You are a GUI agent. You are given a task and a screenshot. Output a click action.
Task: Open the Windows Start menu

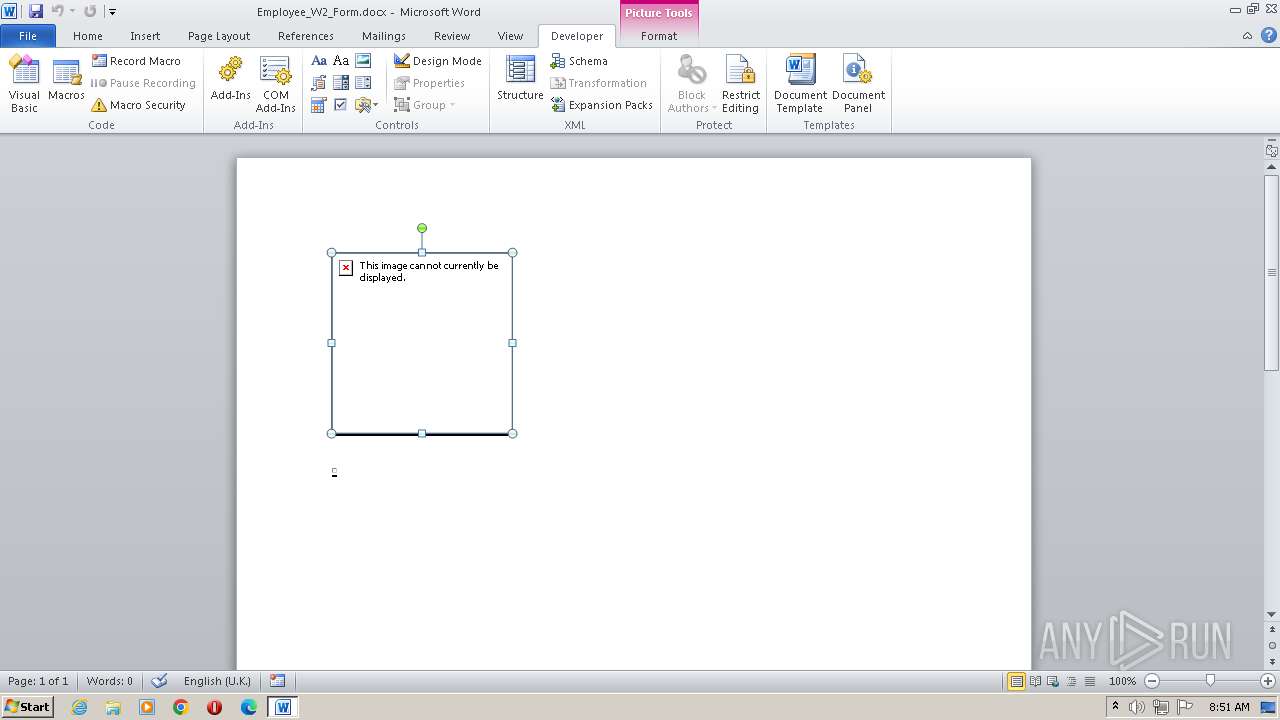click(x=28, y=707)
